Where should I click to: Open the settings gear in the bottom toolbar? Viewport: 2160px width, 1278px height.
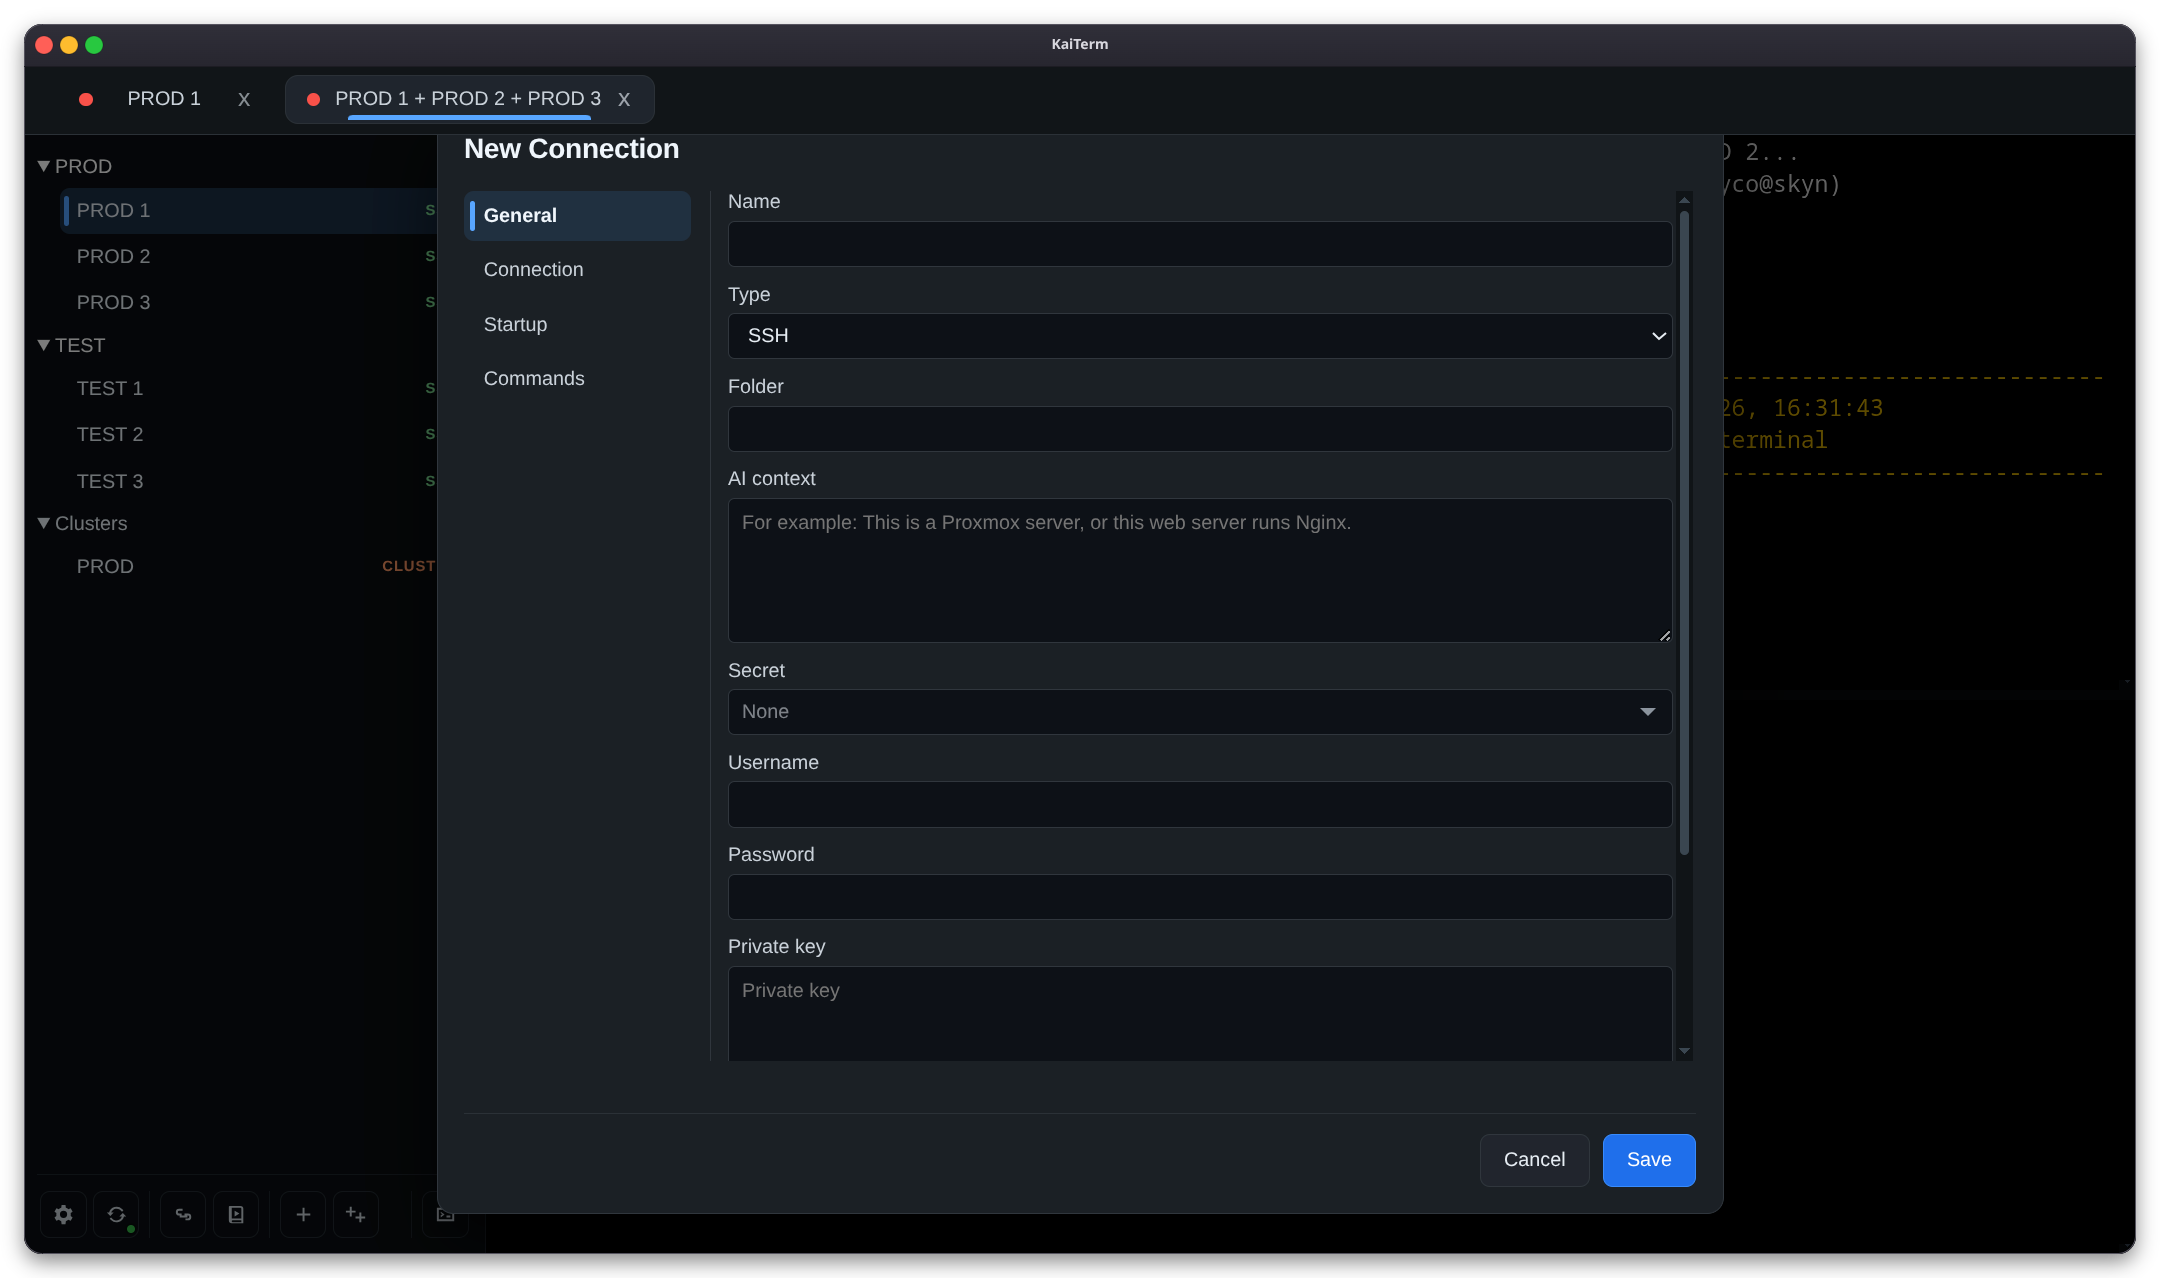click(x=64, y=1214)
